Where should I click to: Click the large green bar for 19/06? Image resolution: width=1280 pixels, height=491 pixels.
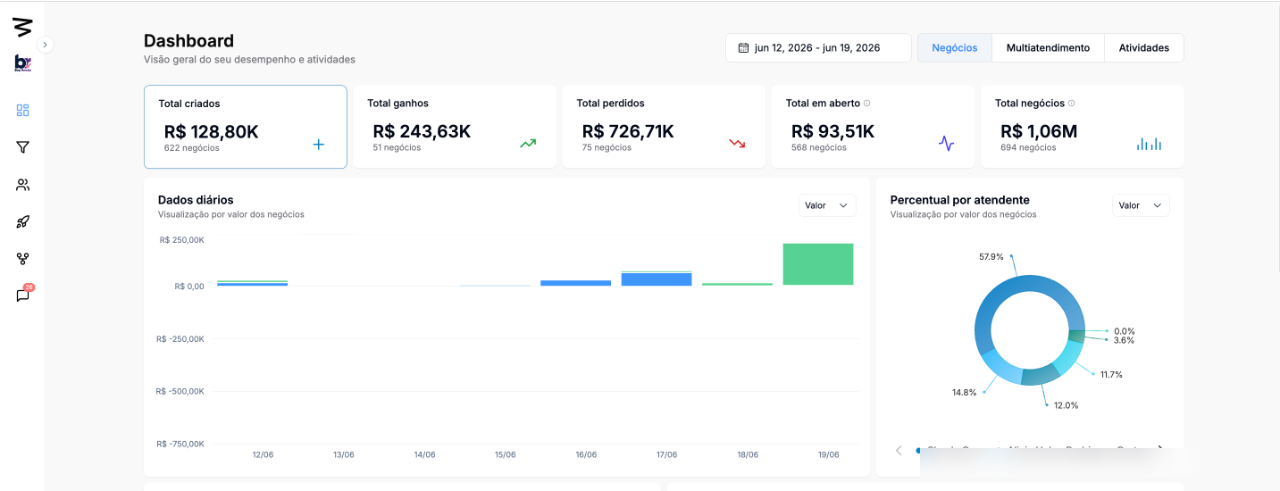click(818, 264)
